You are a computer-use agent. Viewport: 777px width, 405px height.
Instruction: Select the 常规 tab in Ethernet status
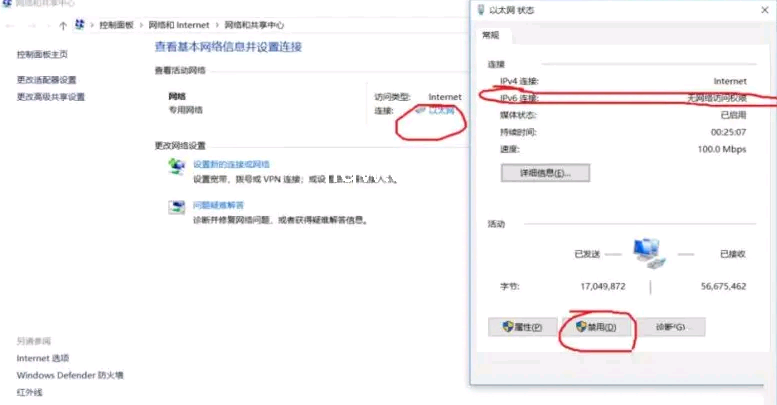pyautogui.click(x=491, y=35)
